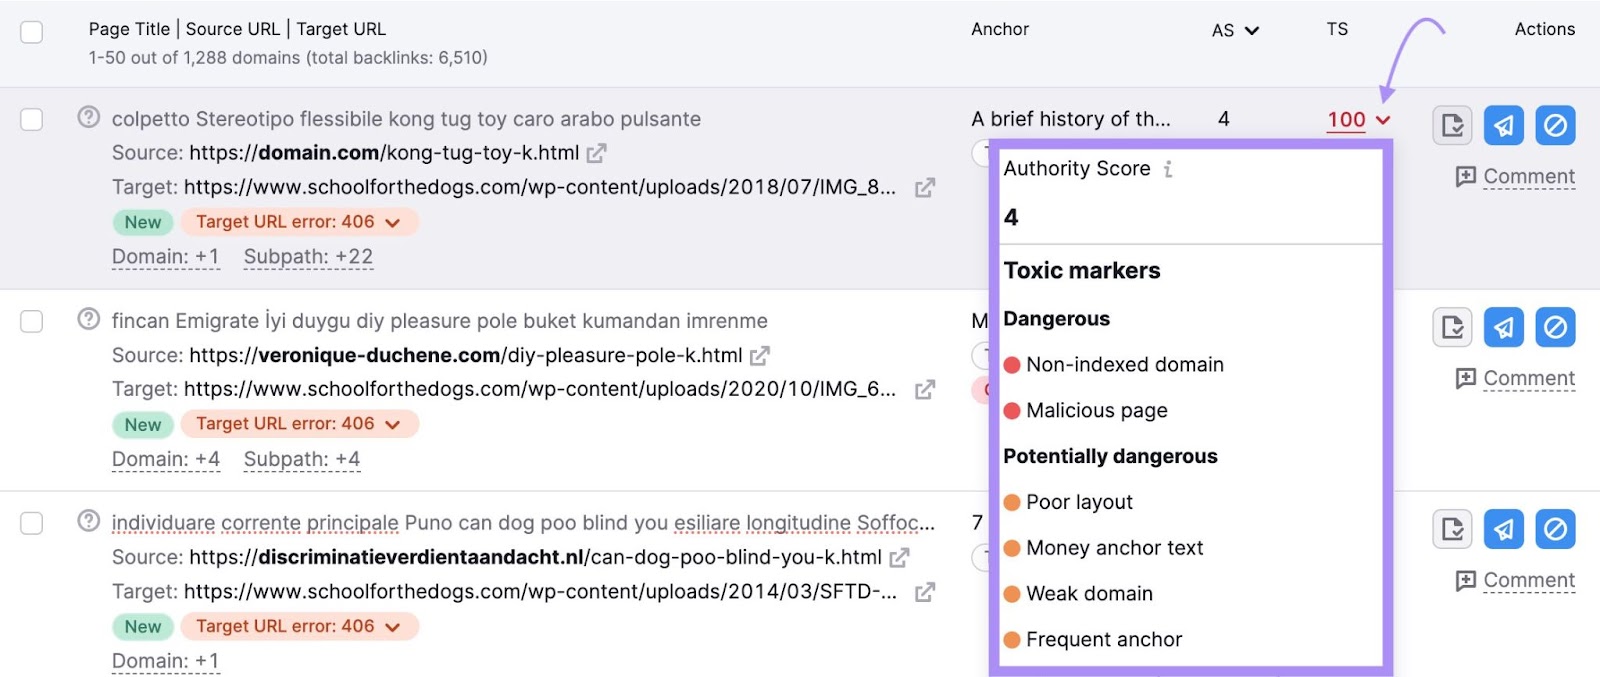Click the blue send-to-remove icon in first row
The height and width of the screenshot is (677, 1600).
1503,126
